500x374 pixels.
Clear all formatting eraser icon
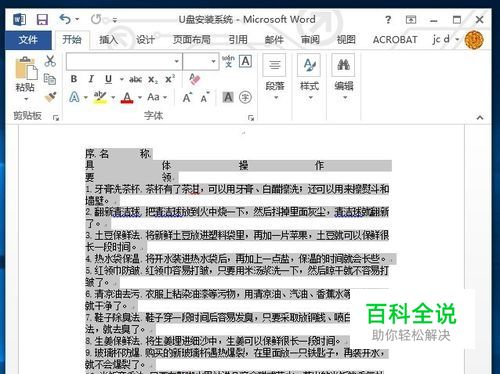tap(195, 79)
